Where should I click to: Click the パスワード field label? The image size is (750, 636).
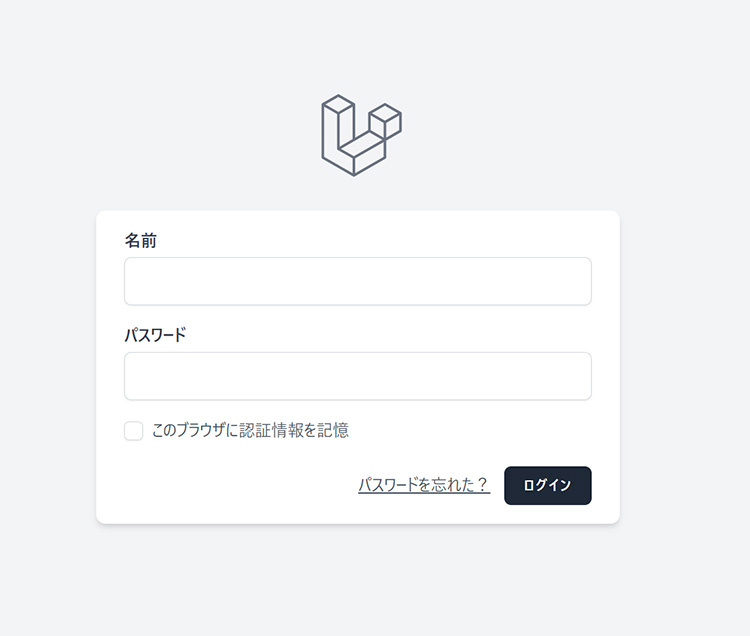(x=155, y=335)
